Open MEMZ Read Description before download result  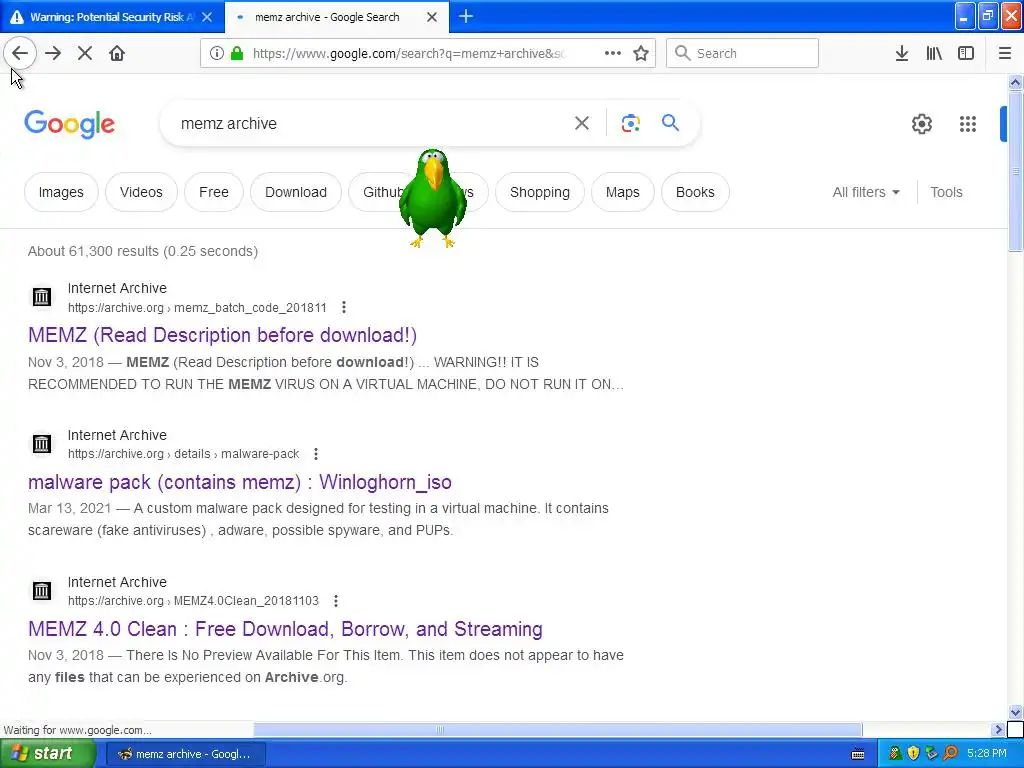(222, 335)
